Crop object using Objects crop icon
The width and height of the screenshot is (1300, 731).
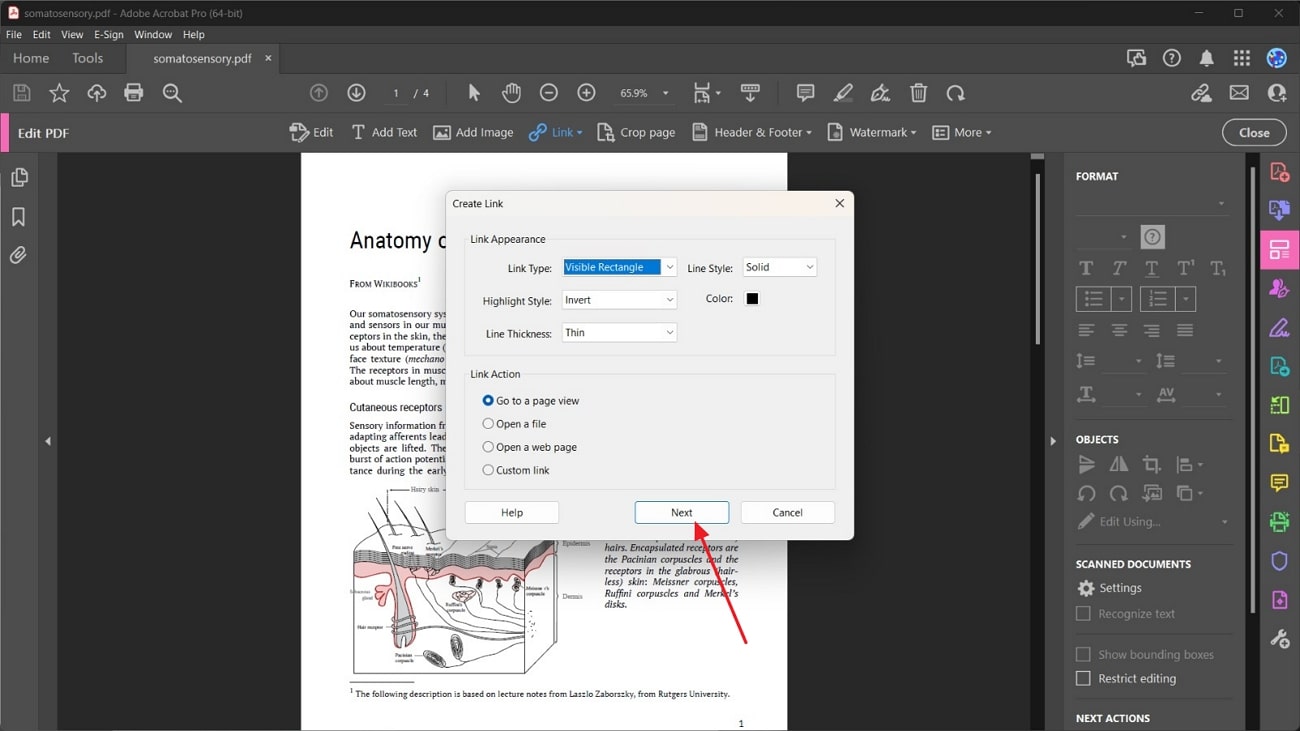click(x=1152, y=464)
